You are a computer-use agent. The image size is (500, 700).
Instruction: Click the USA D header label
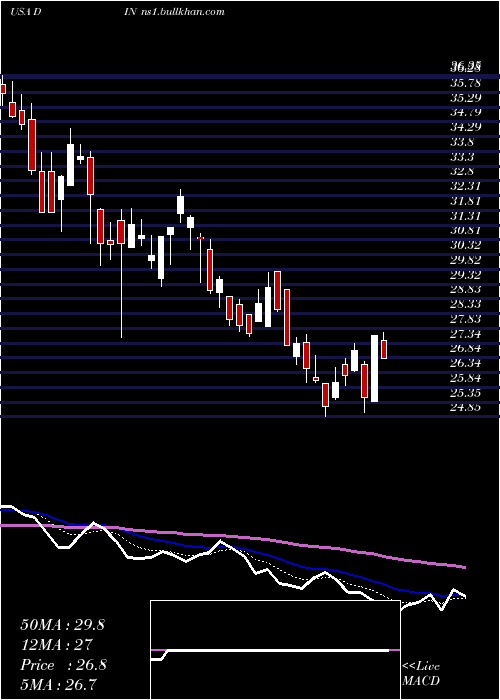coord(26,12)
